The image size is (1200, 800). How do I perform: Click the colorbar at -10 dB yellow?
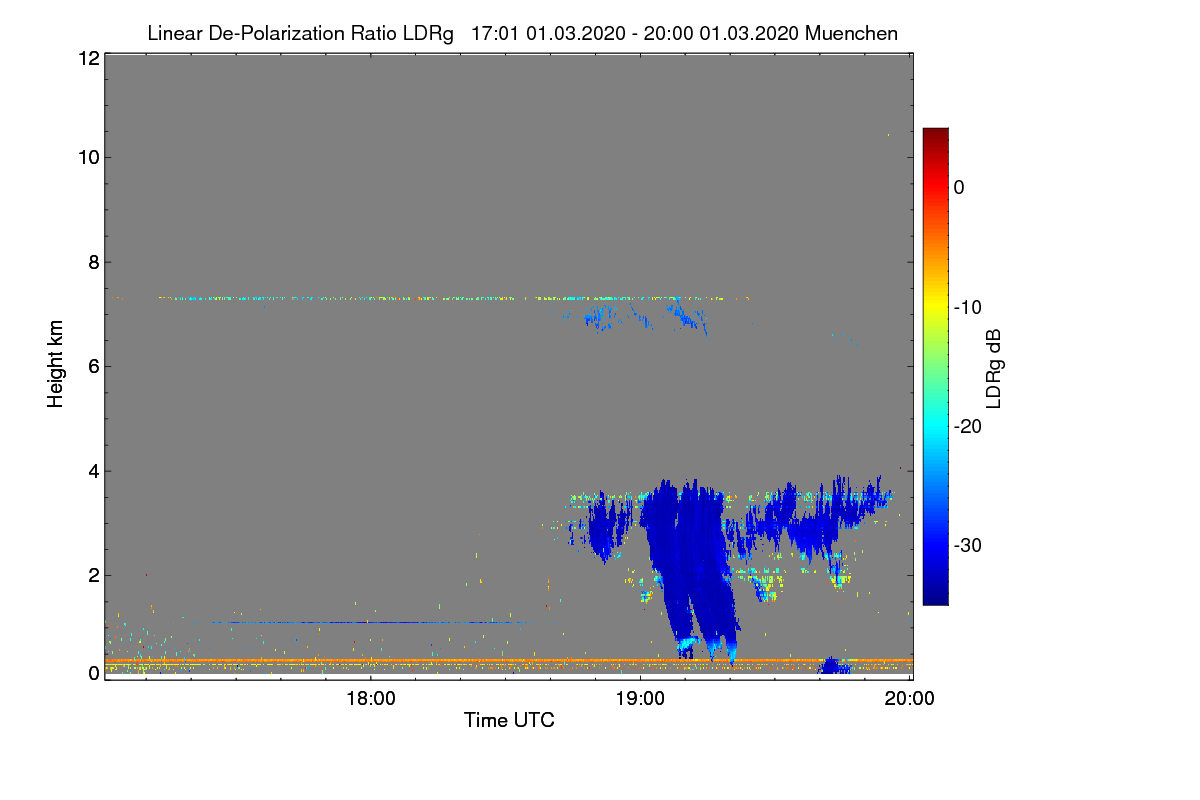tap(935, 307)
